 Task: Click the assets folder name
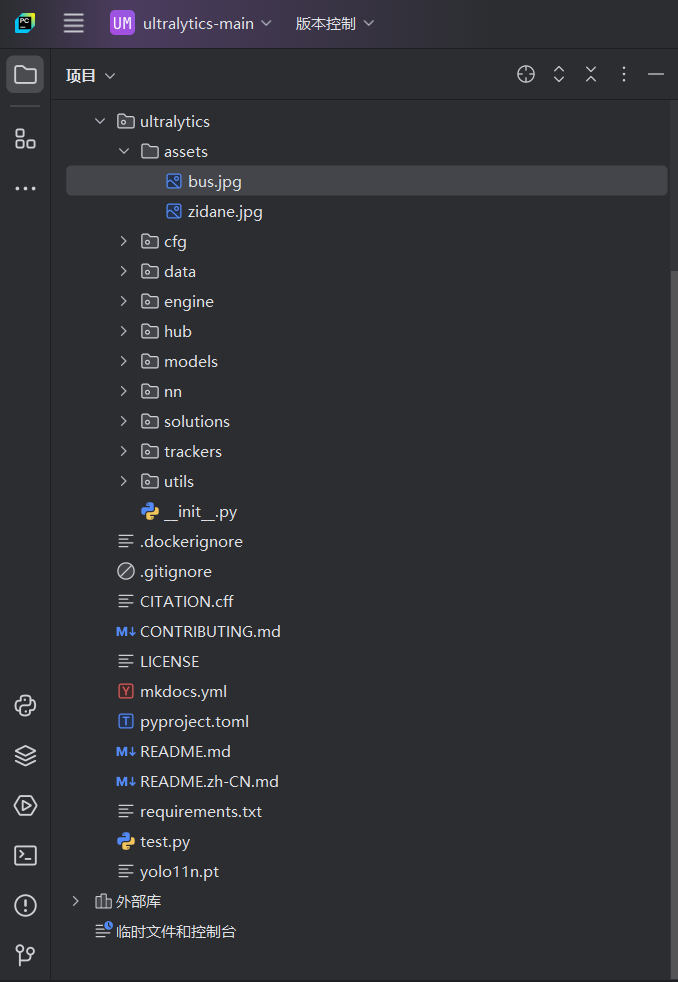(x=185, y=152)
